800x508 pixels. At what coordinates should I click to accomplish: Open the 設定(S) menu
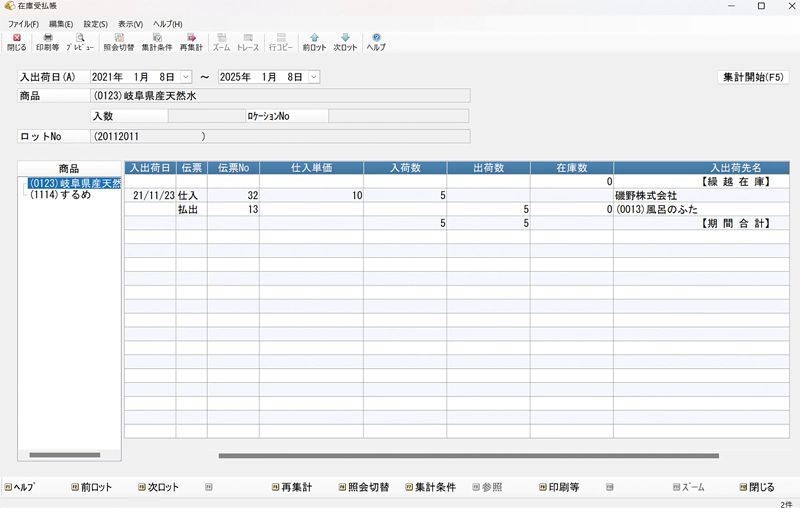[96, 23]
